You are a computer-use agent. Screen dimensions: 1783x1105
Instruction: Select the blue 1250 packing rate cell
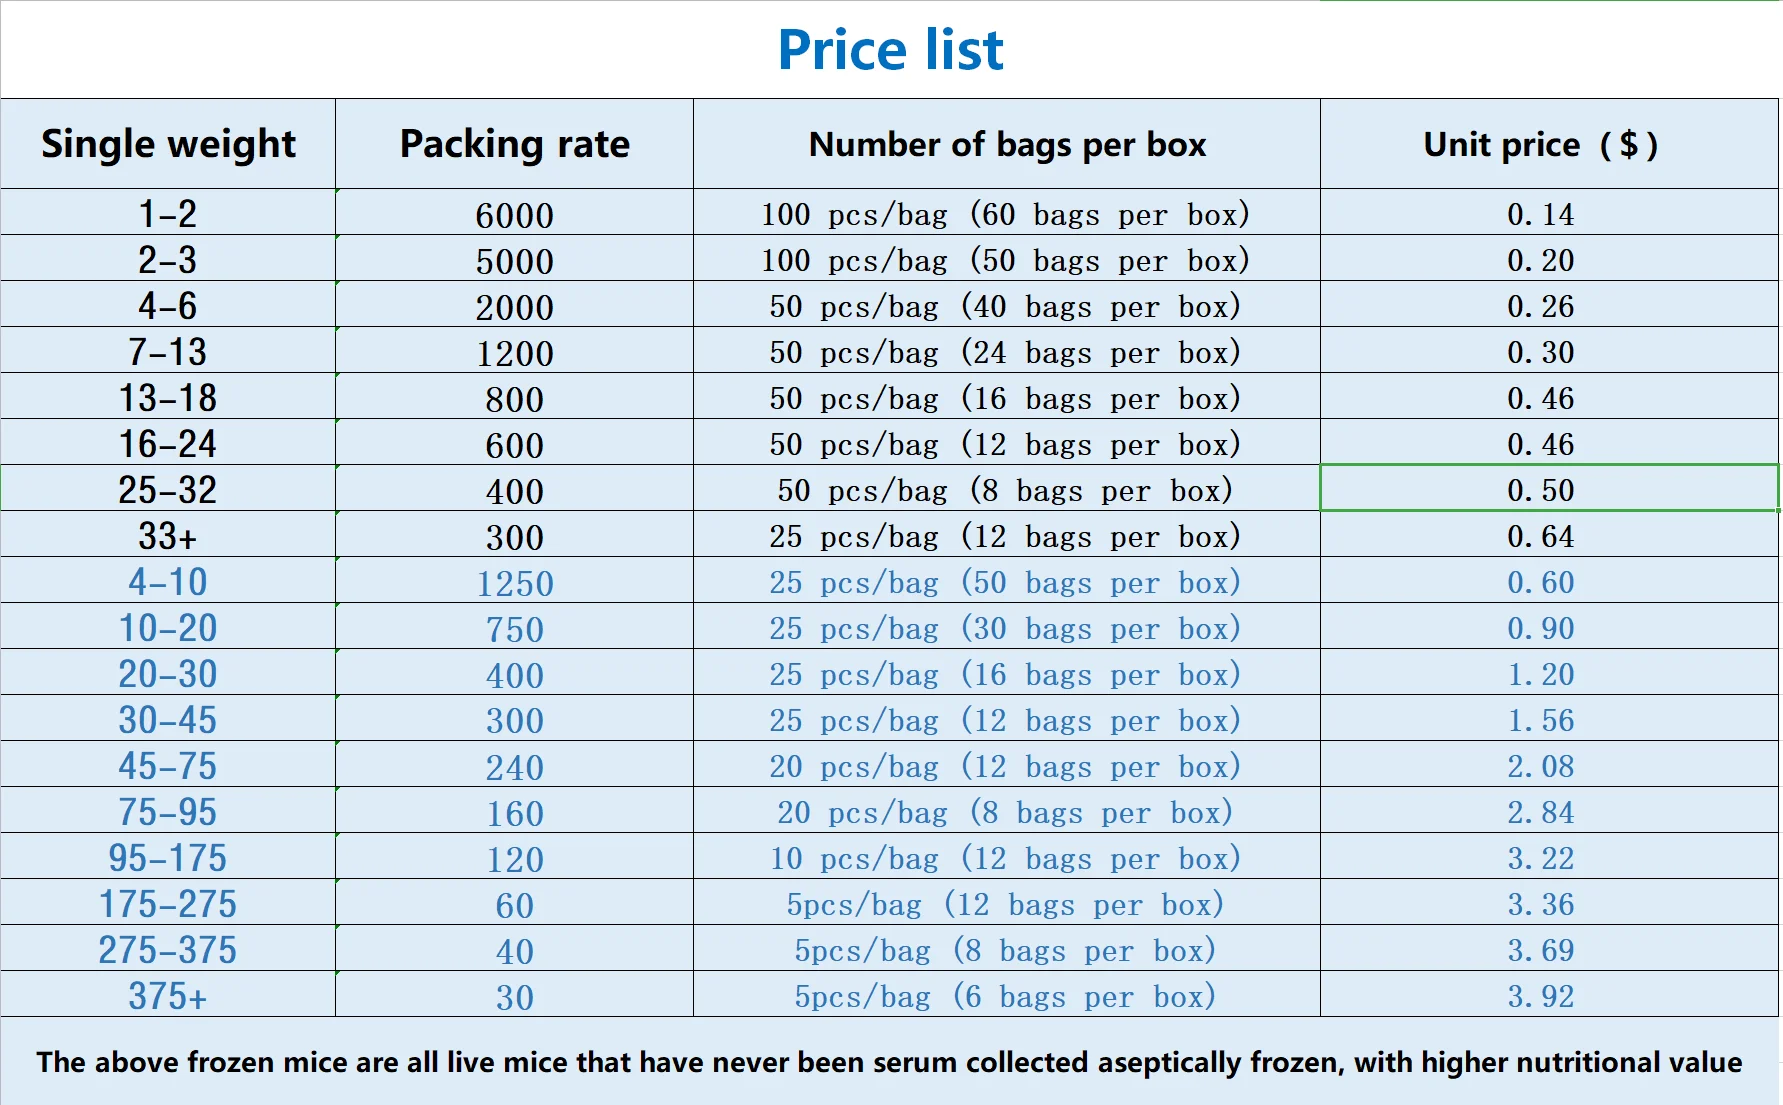pos(514,583)
